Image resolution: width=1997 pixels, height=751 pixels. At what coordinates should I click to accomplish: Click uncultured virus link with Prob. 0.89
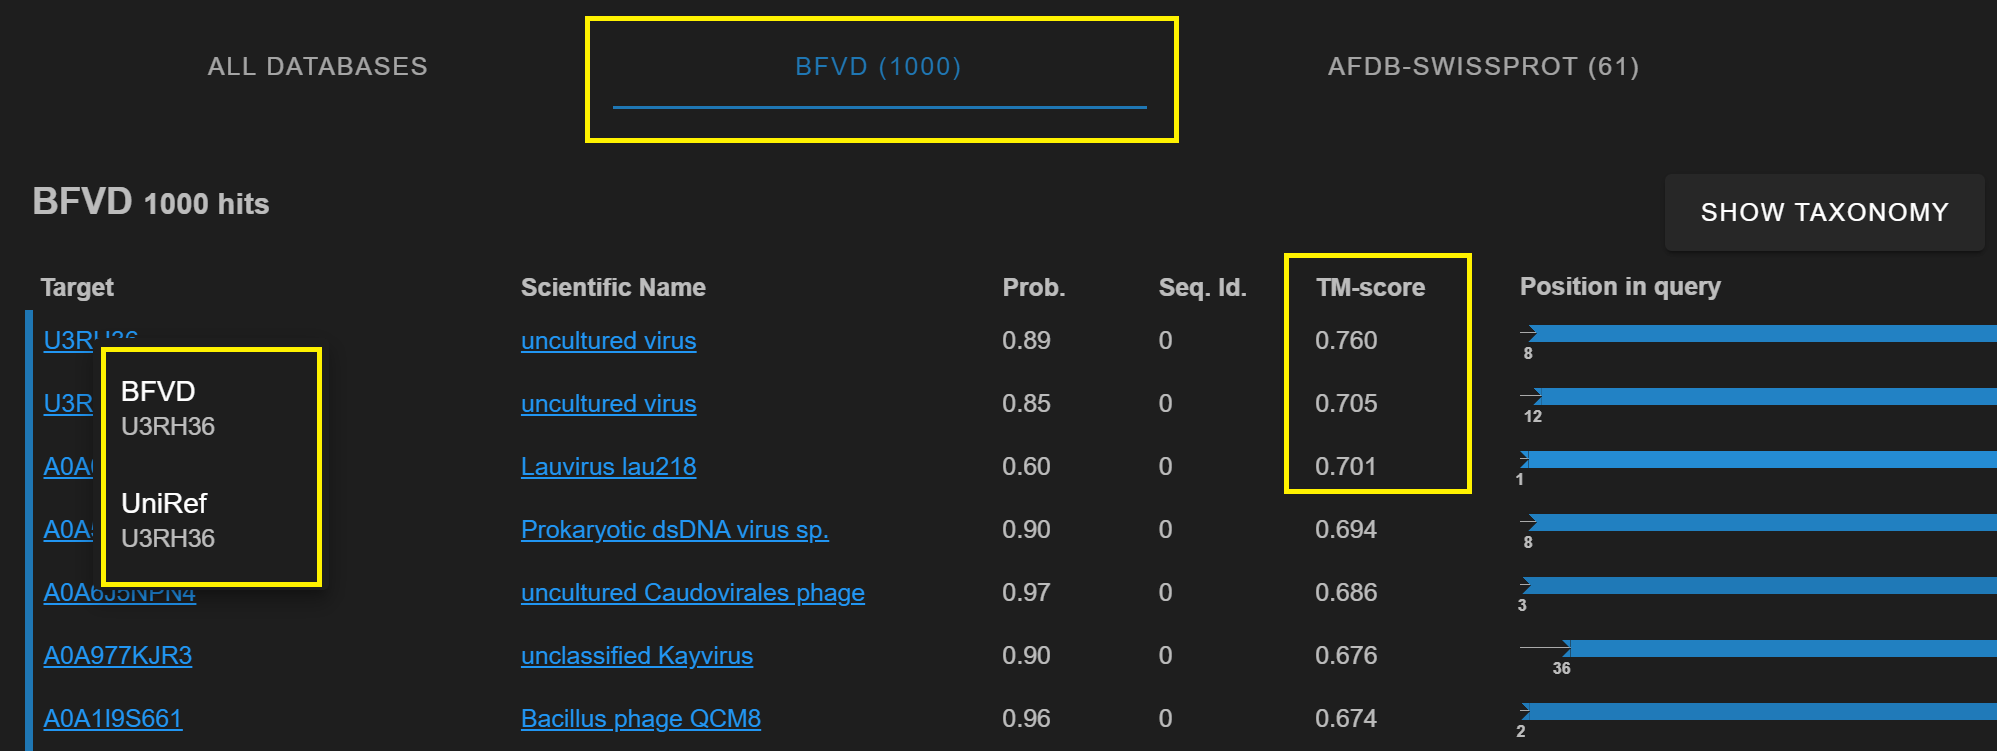[x=608, y=341]
